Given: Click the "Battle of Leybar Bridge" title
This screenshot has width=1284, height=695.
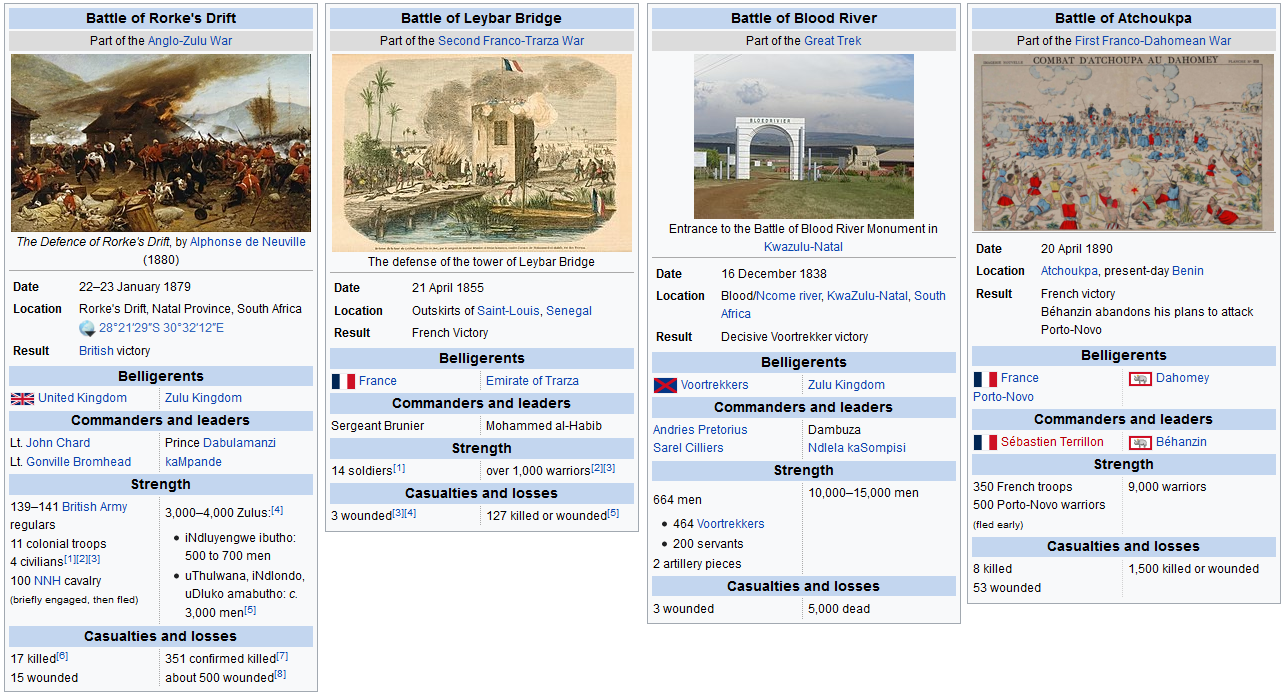Looking at the screenshot, I should coord(482,18).
